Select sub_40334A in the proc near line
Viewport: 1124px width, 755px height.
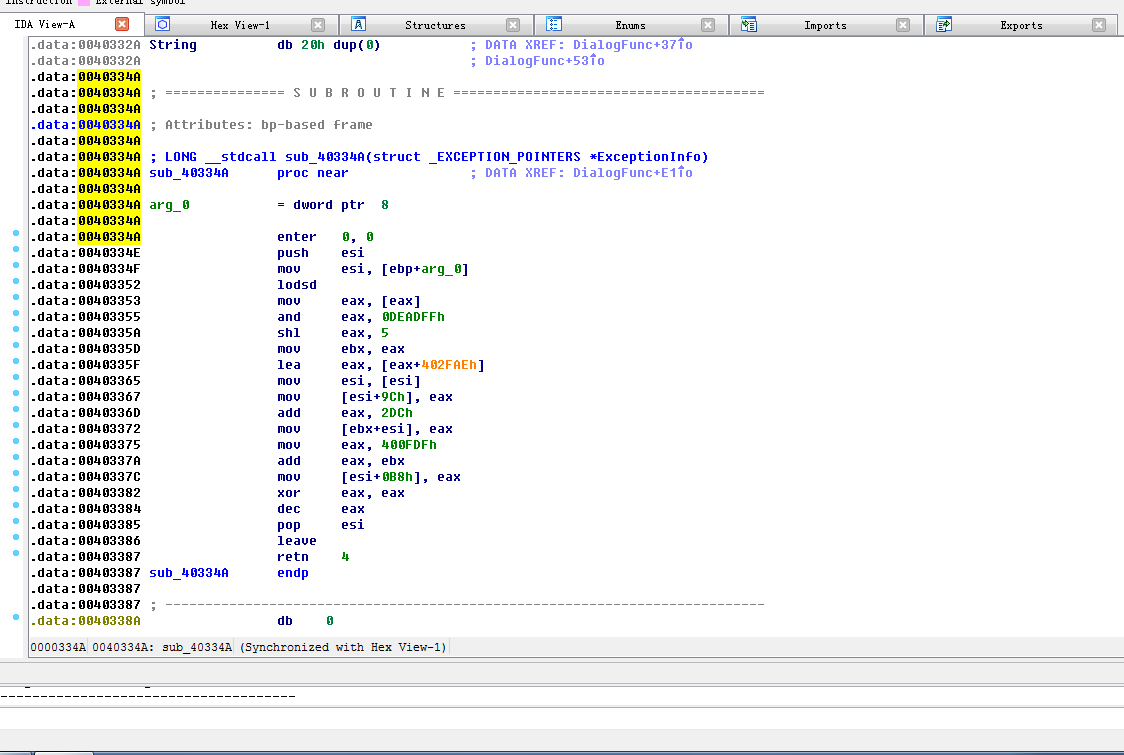[189, 173]
